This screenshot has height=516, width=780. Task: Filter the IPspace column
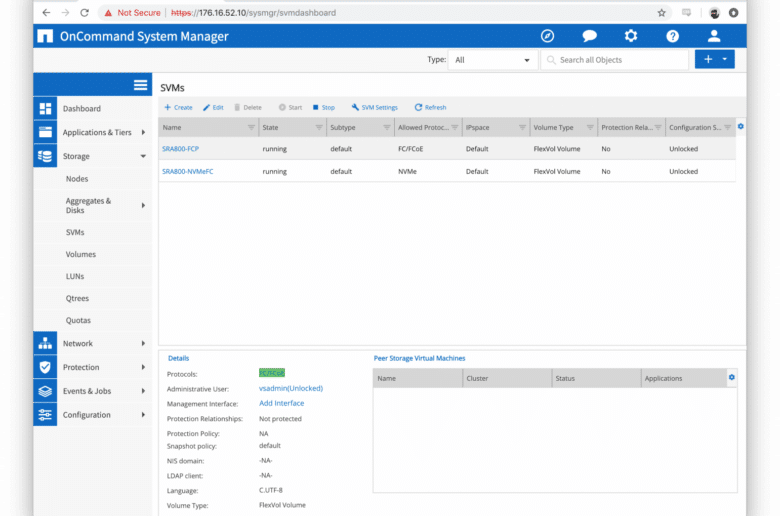pos(522,127)
